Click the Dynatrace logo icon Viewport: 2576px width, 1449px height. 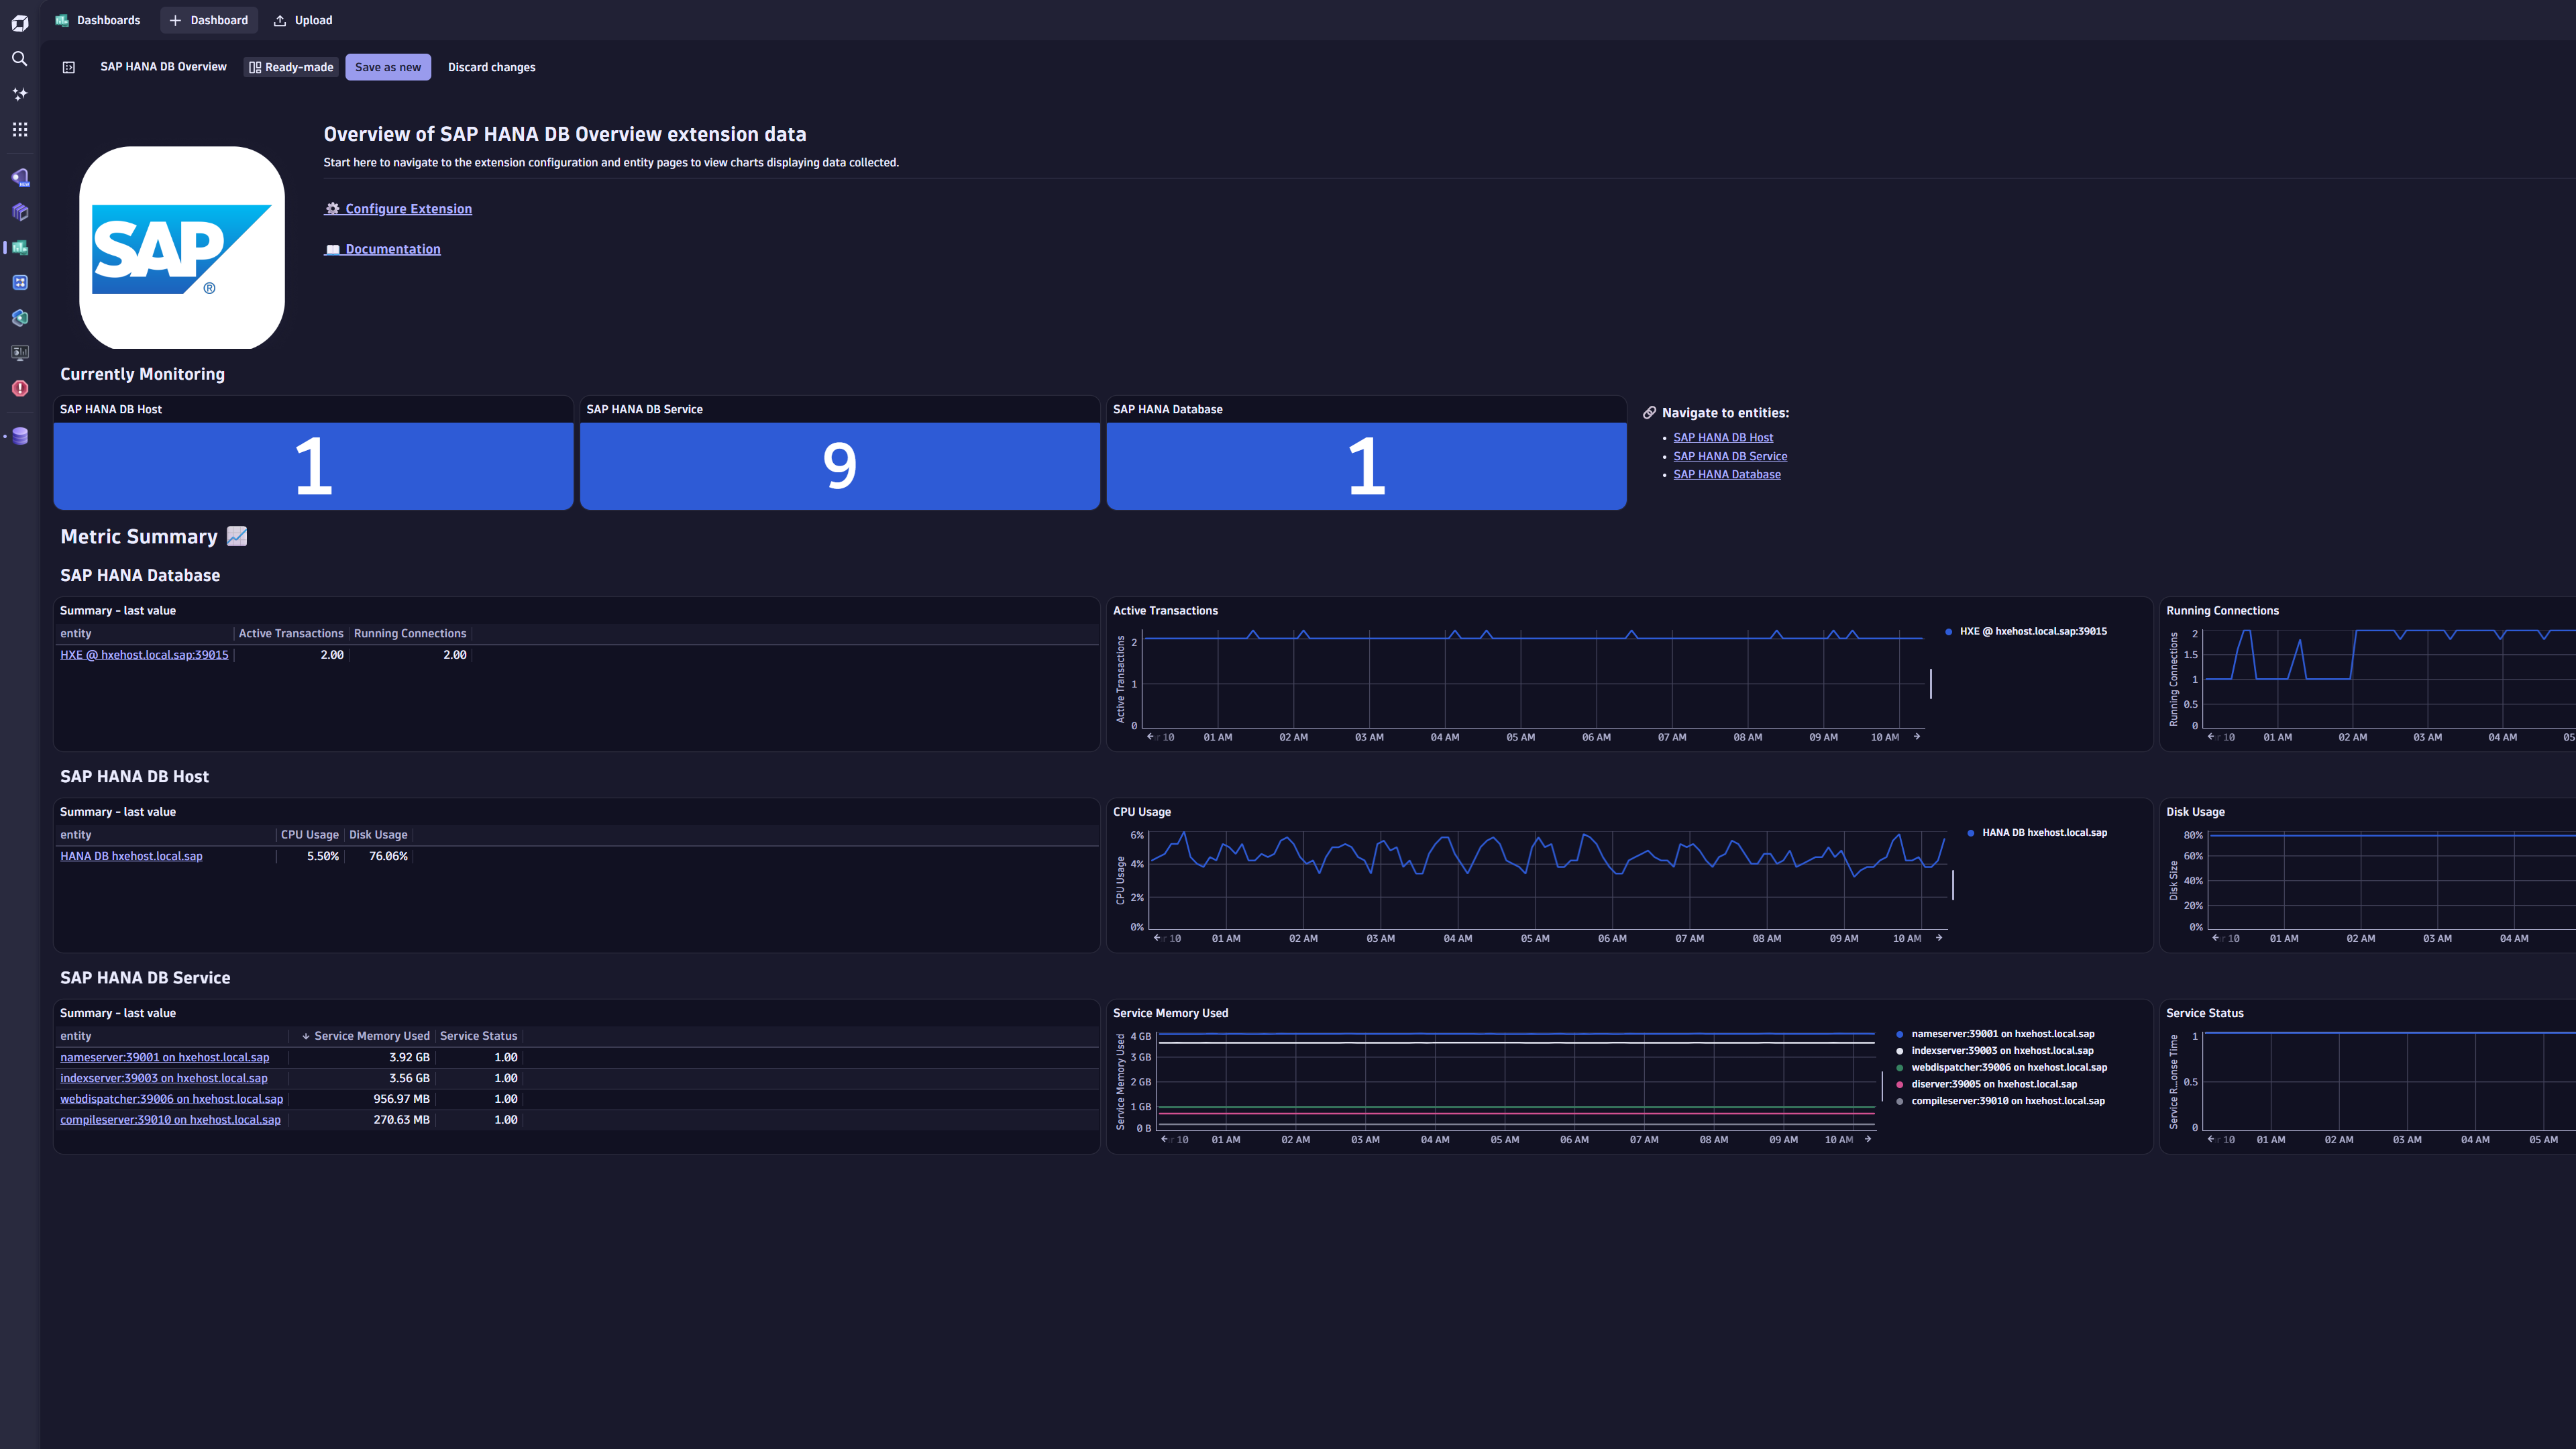pyautogui.click(x=20, y=22)
